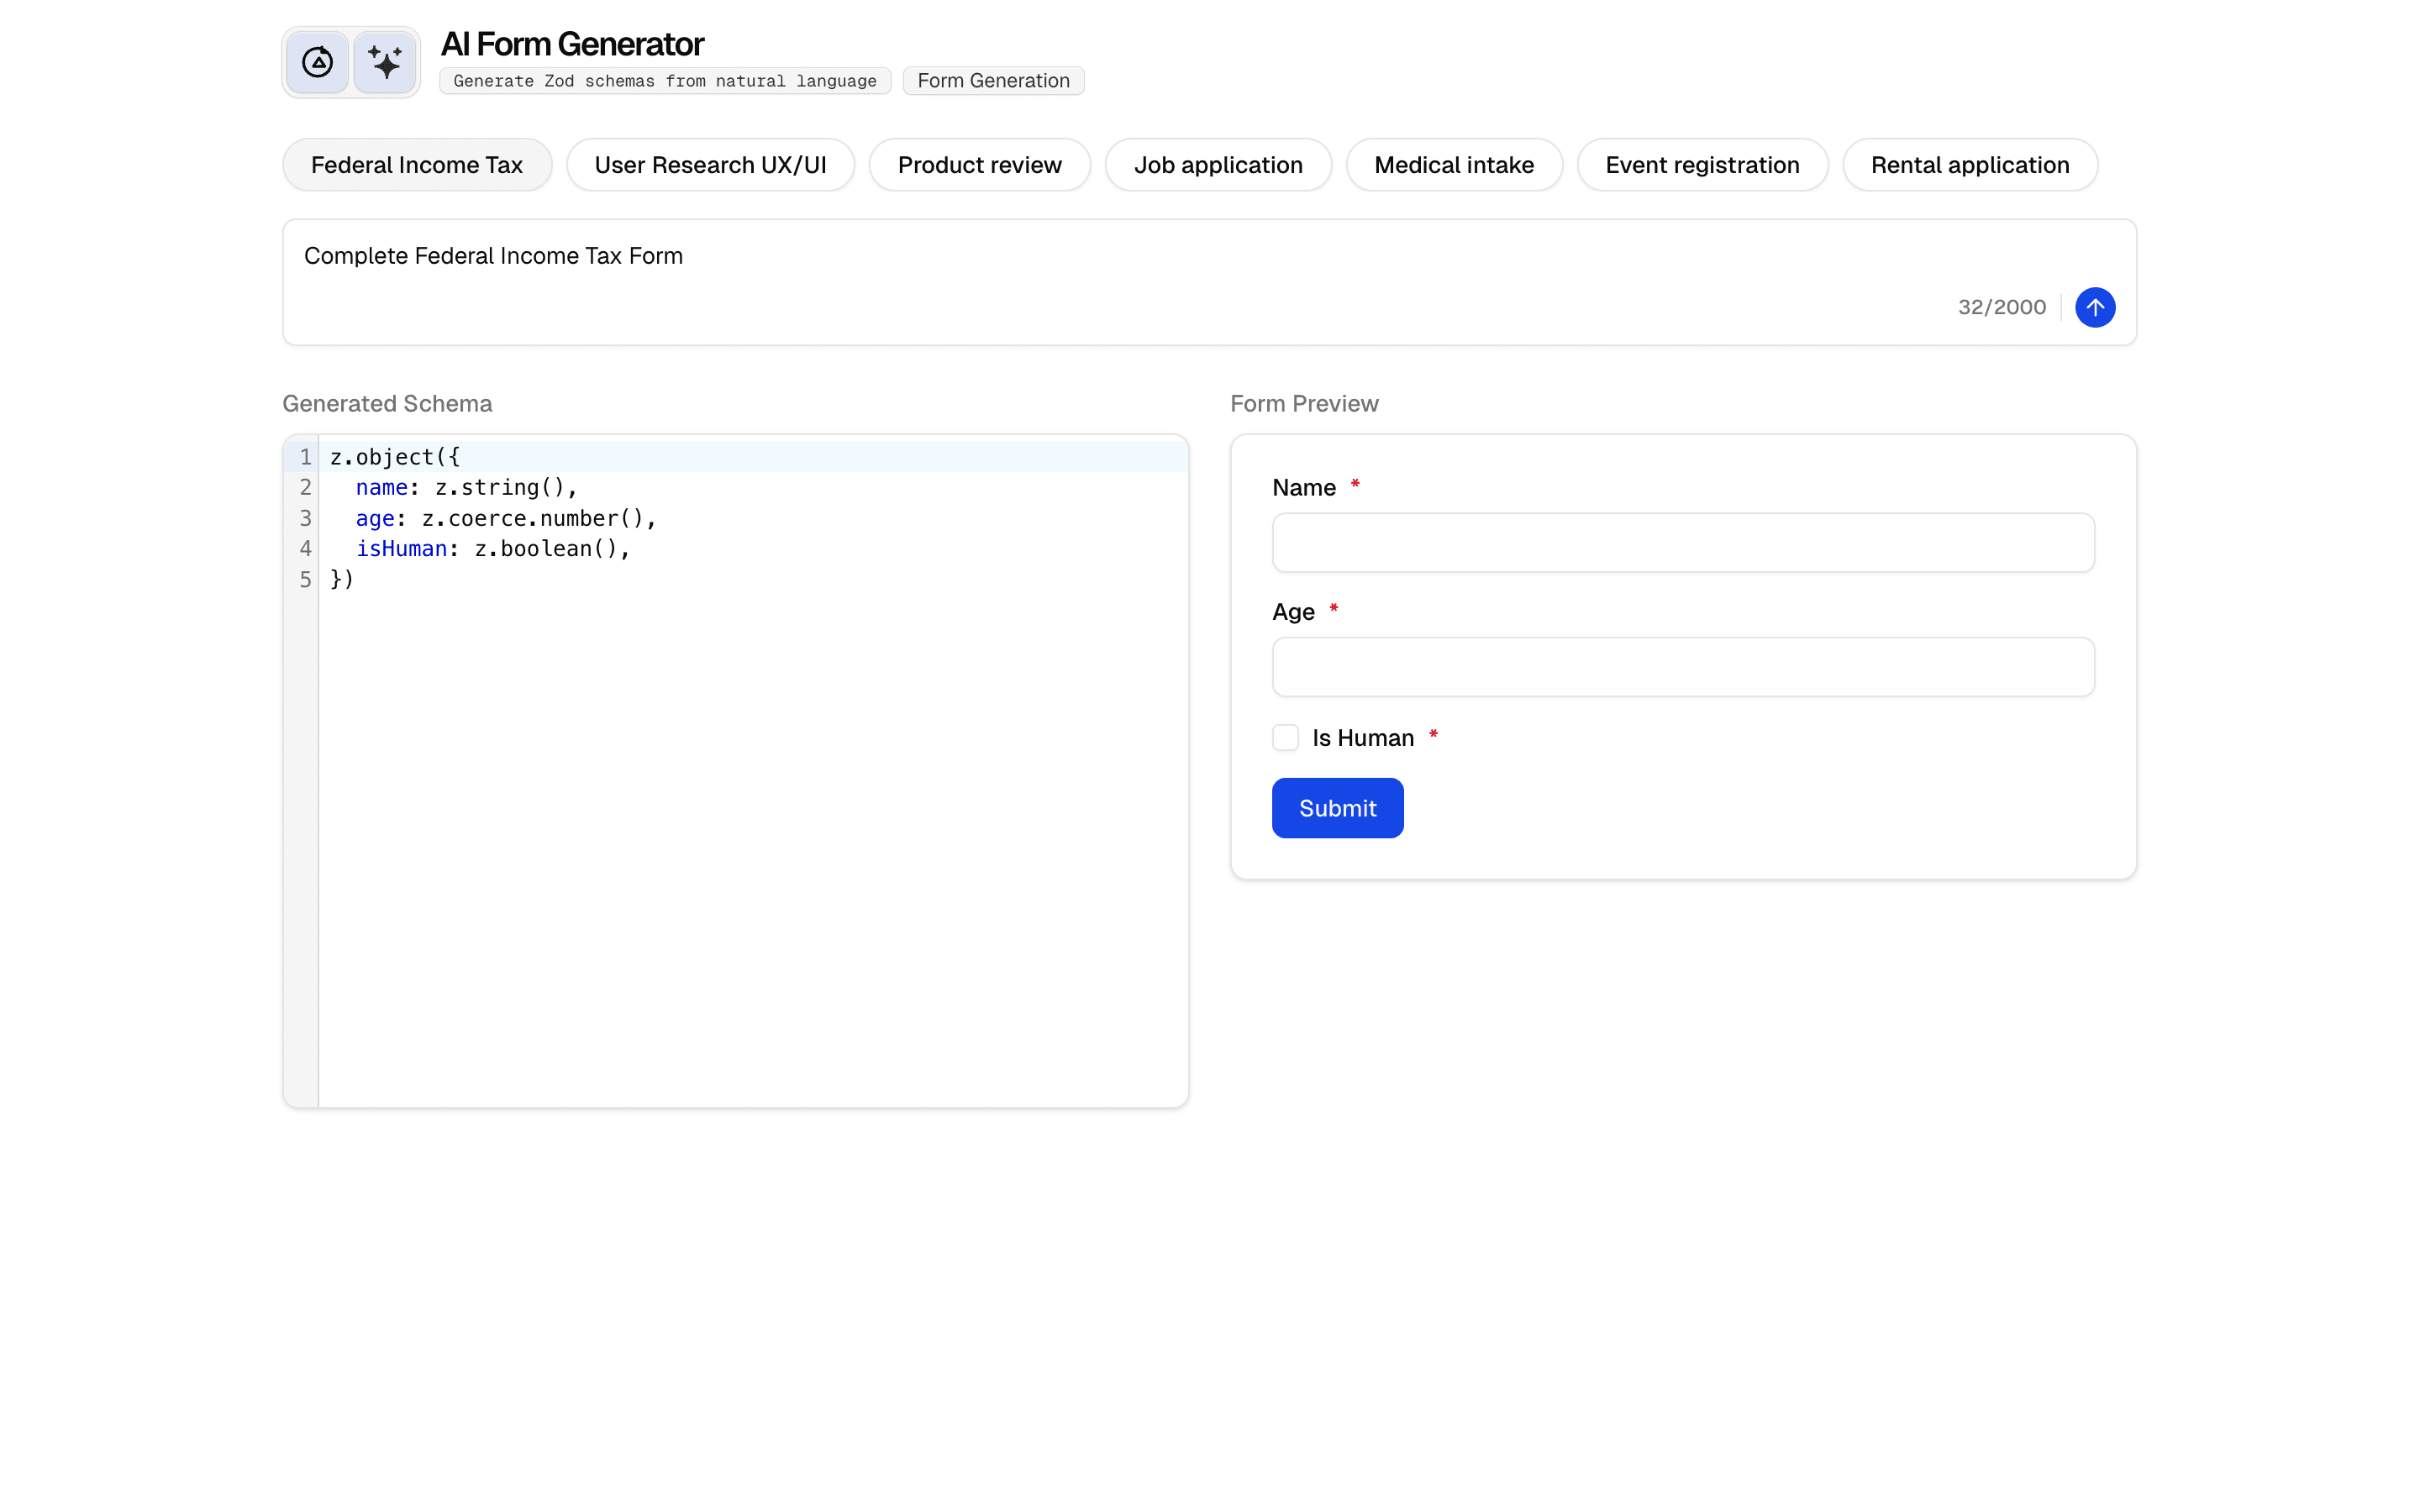Toggle the Is Human checkbox
The width and height of the screenshot is (2420, 1512).
(1284, 737)
